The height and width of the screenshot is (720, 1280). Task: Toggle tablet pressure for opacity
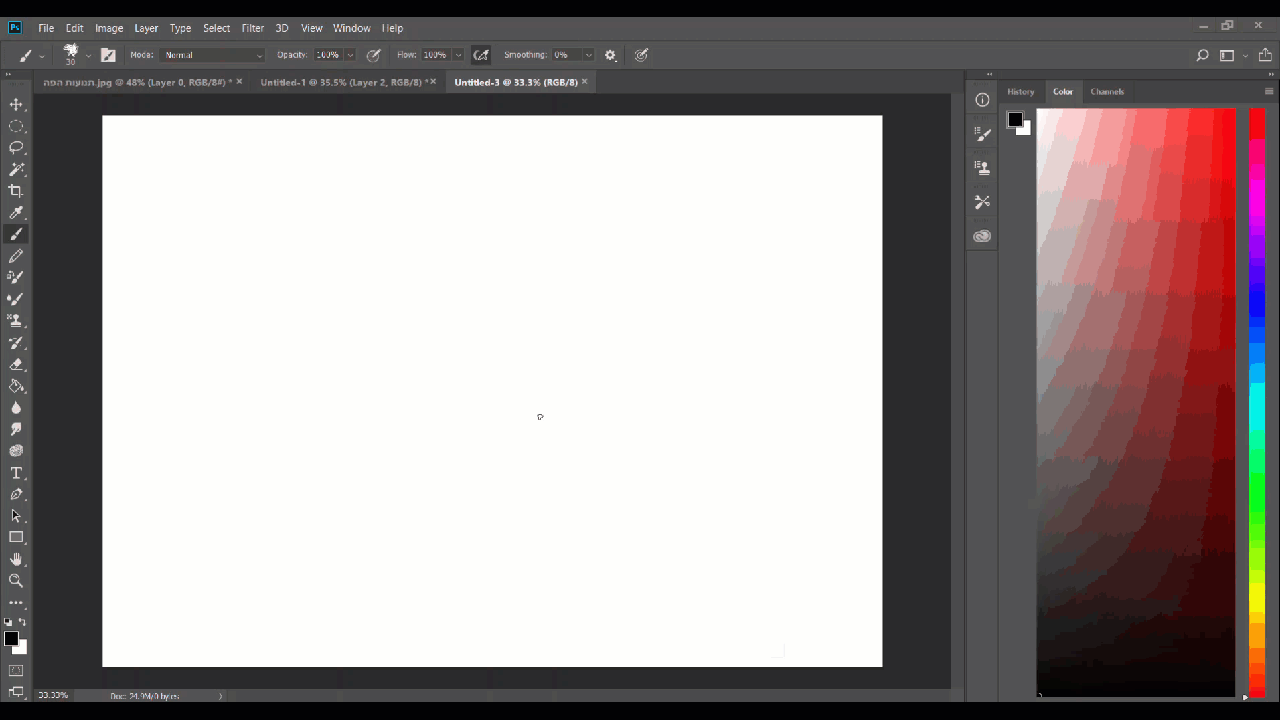(x=373, y=55)
